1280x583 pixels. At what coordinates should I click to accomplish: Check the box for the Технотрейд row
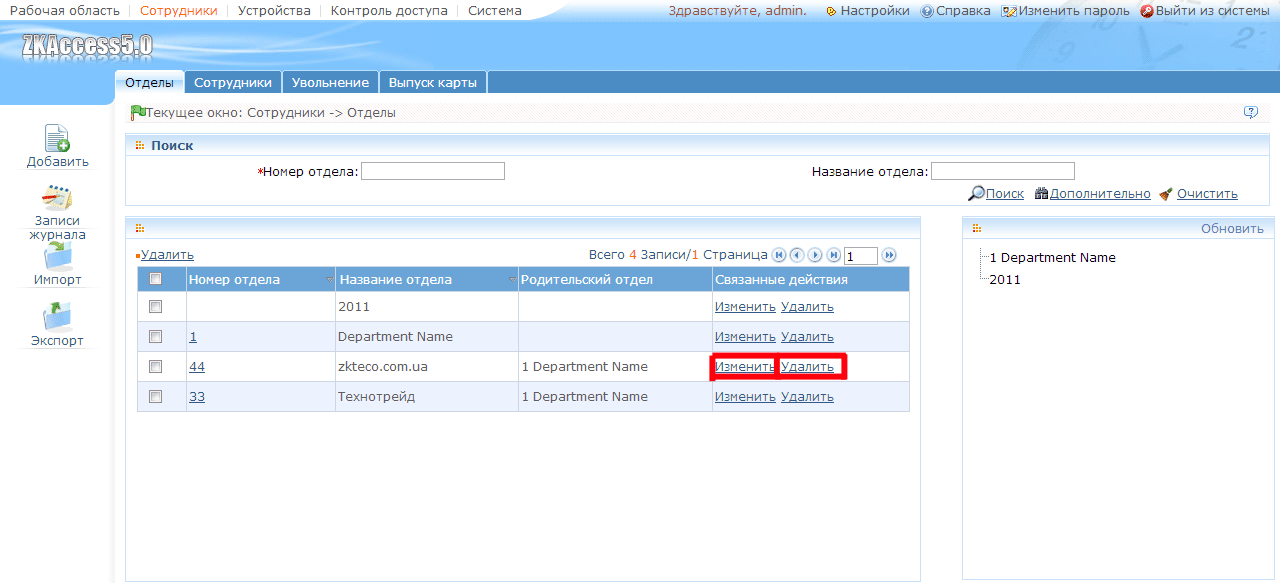155,396
